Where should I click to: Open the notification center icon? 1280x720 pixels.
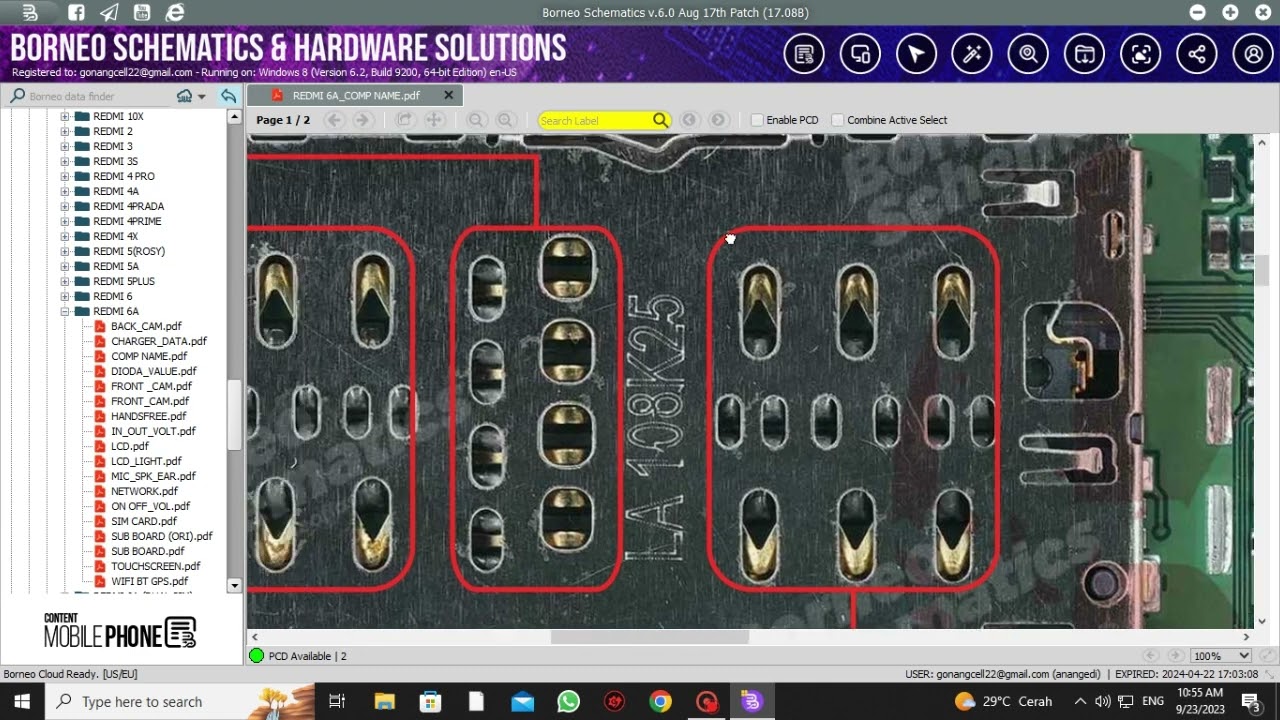pyautogui.click(x=1250, y=701)
